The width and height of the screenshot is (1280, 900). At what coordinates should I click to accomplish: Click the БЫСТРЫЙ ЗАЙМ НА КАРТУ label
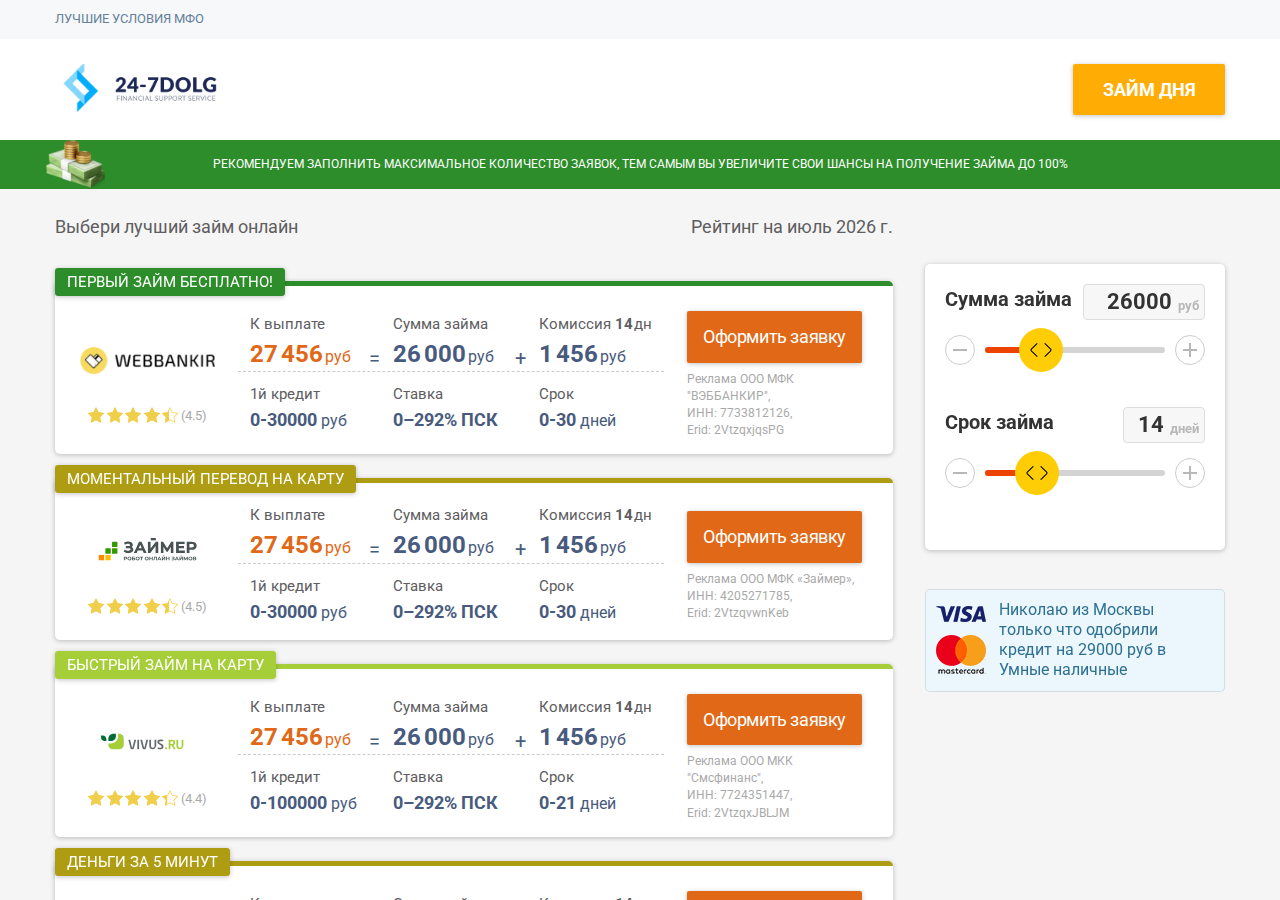tap(166, 665)
